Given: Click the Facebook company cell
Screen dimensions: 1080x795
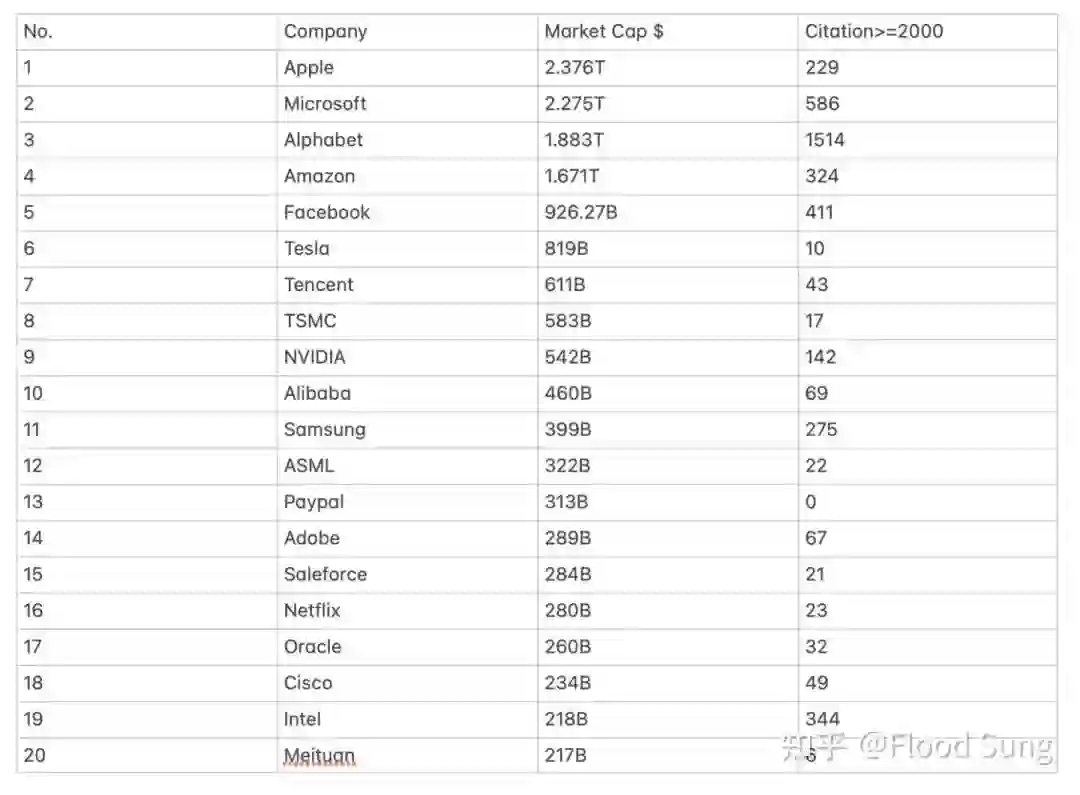Looking at the screenshot, I should tap(326, 212).
